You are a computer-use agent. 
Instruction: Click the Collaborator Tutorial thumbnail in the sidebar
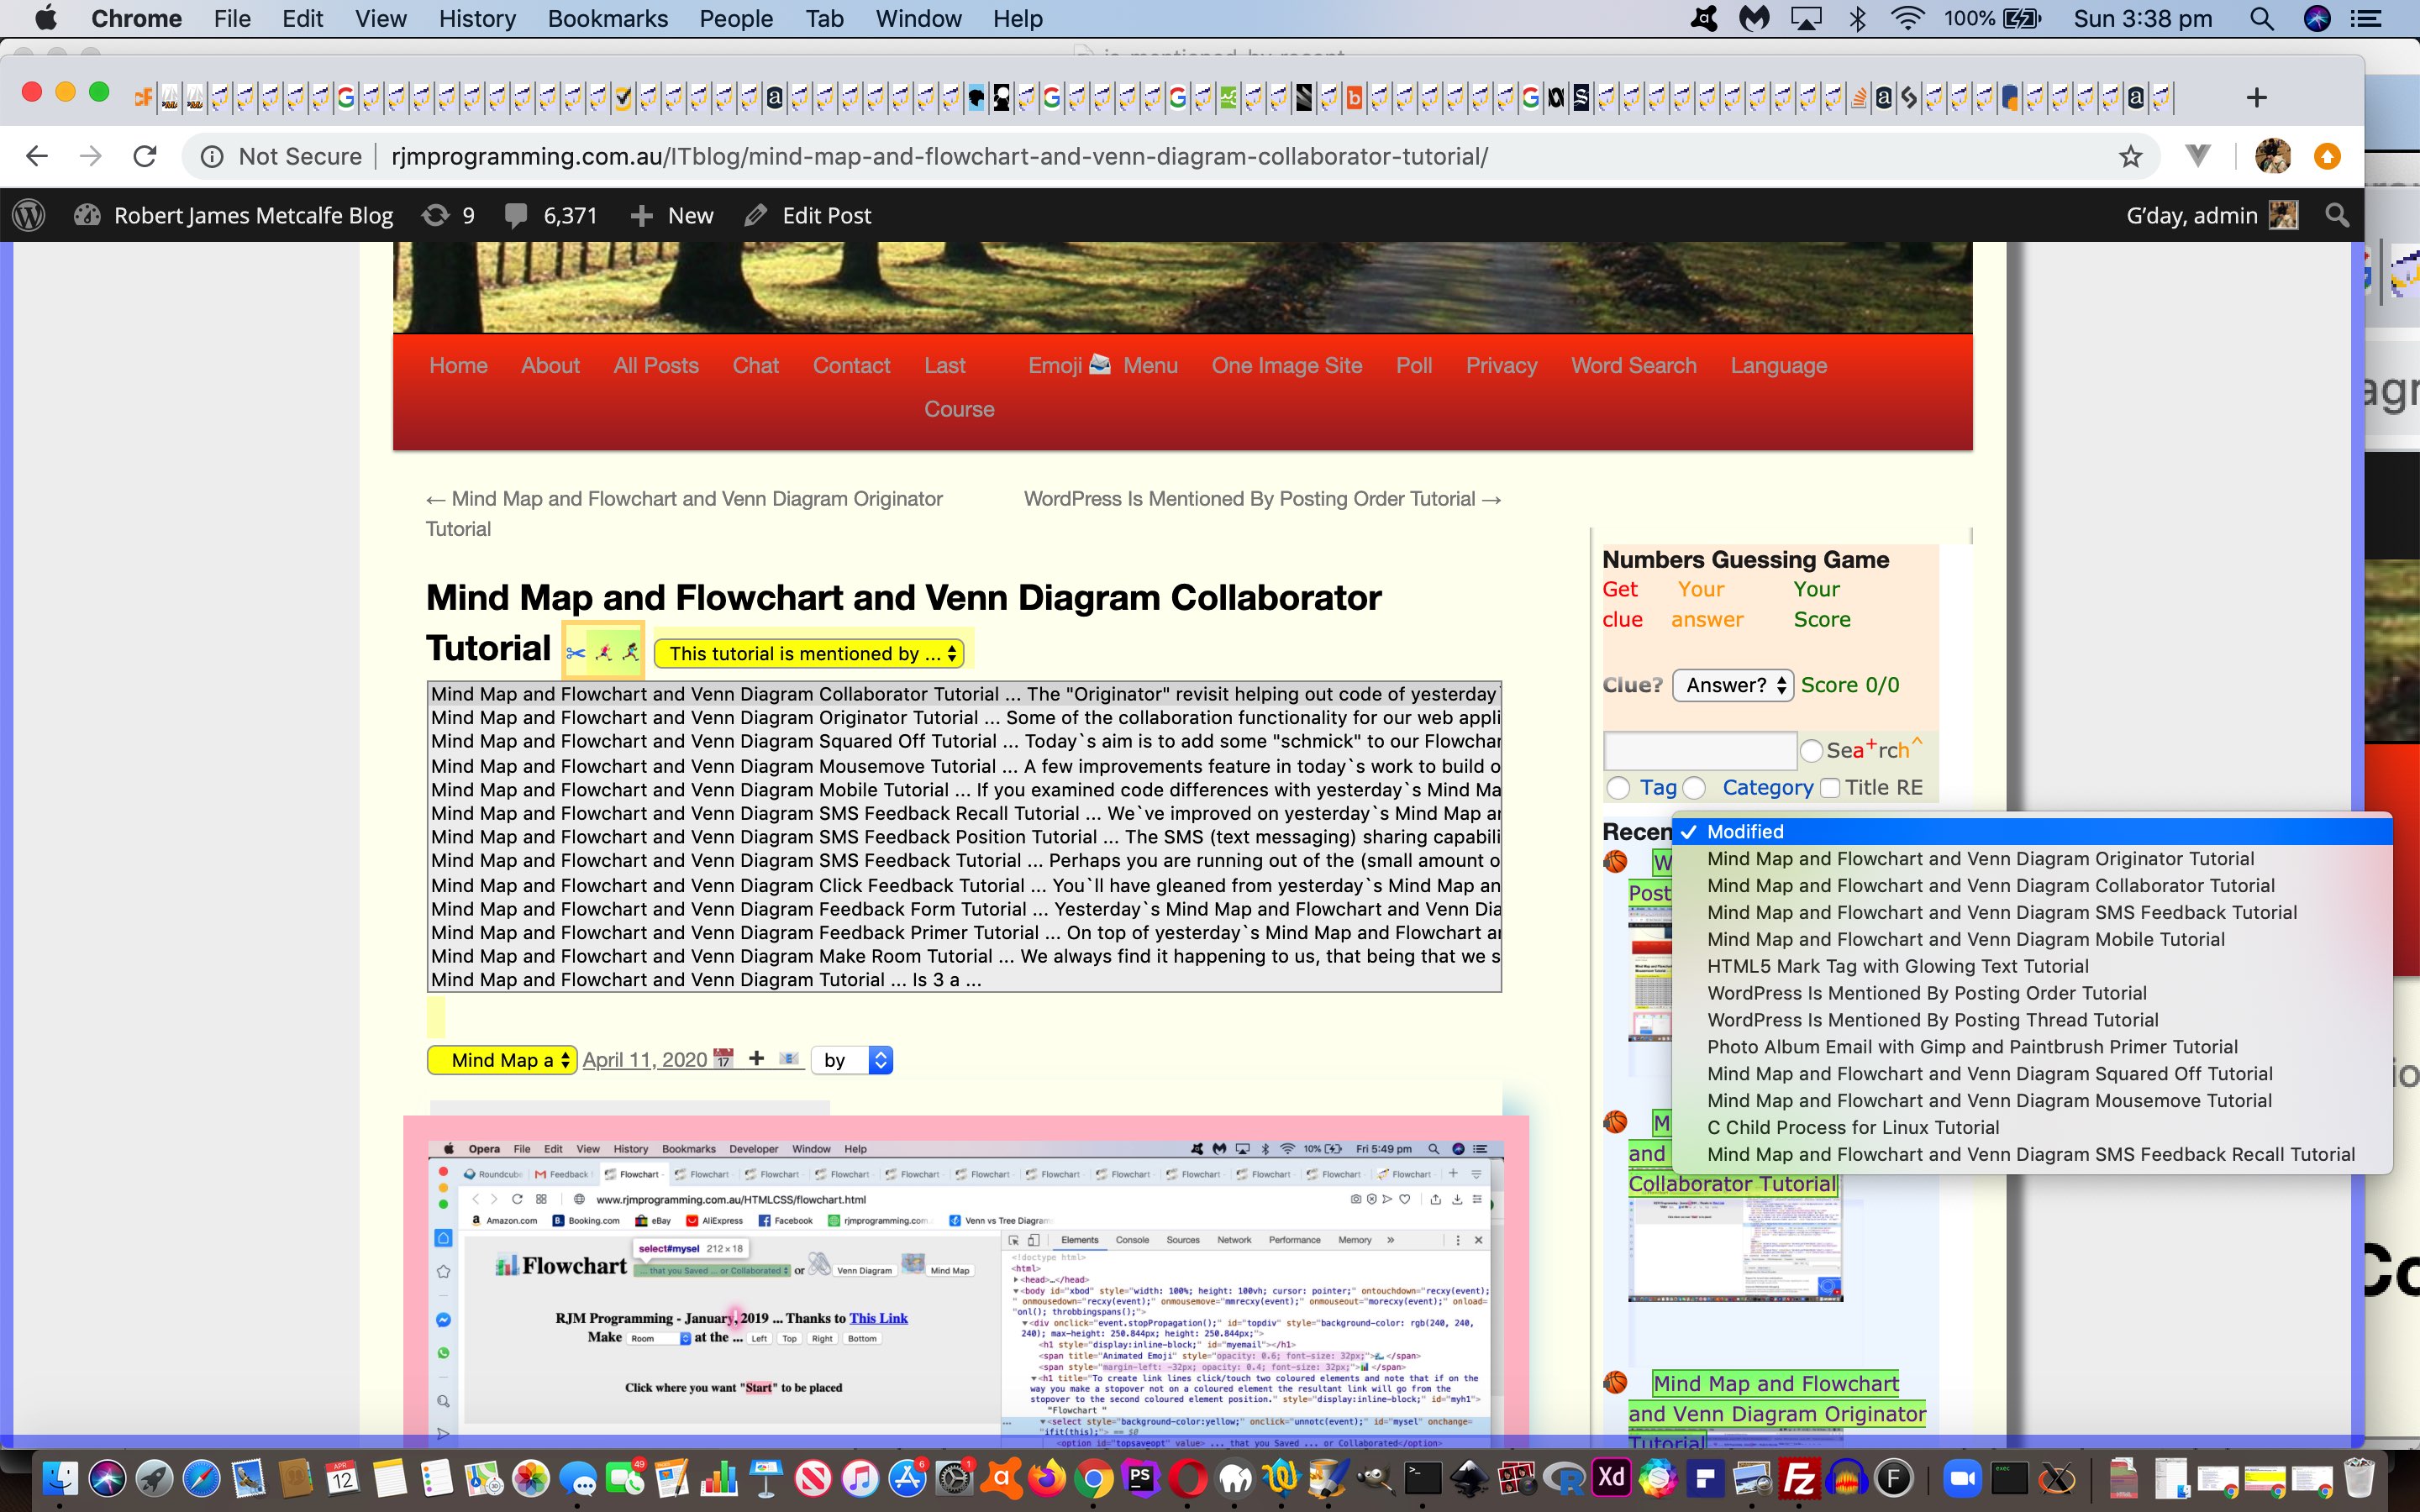pos(1735,1250)
